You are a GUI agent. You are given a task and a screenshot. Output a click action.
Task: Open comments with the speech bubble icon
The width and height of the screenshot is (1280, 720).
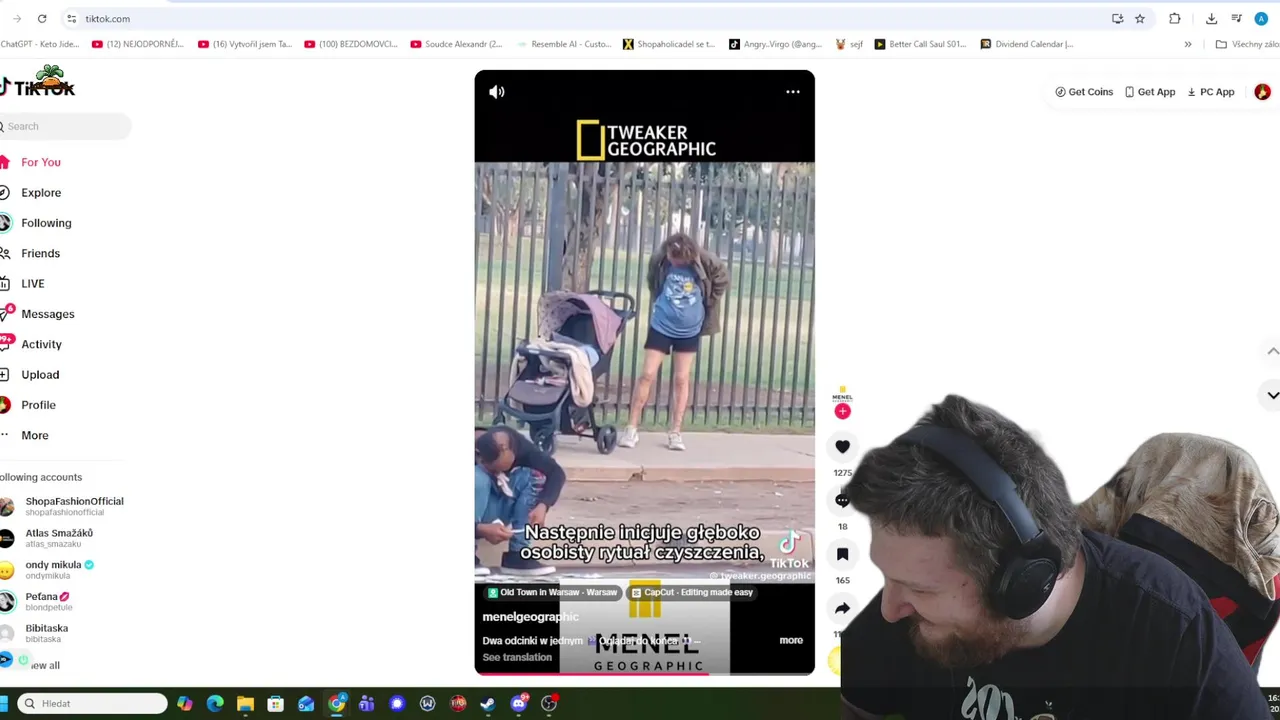(x=842, y=500)
